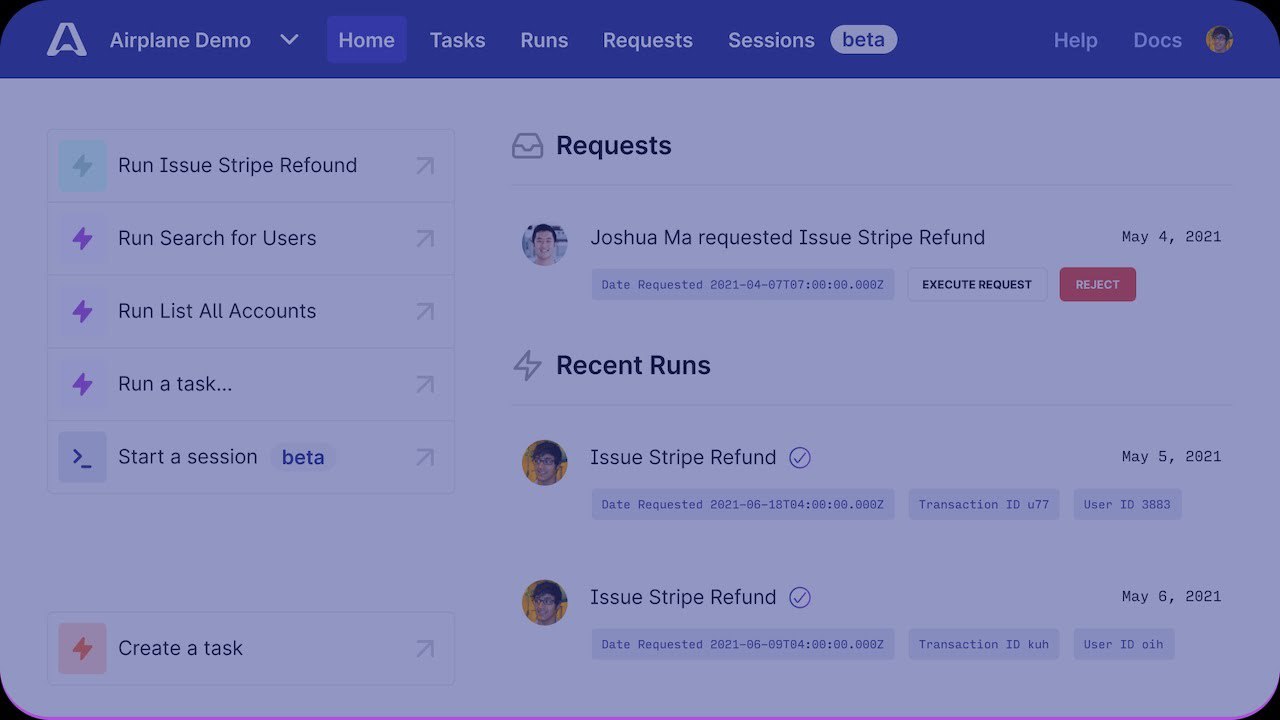Open Joshua Ma requested Issue Stripe Refund

[787, 237]
